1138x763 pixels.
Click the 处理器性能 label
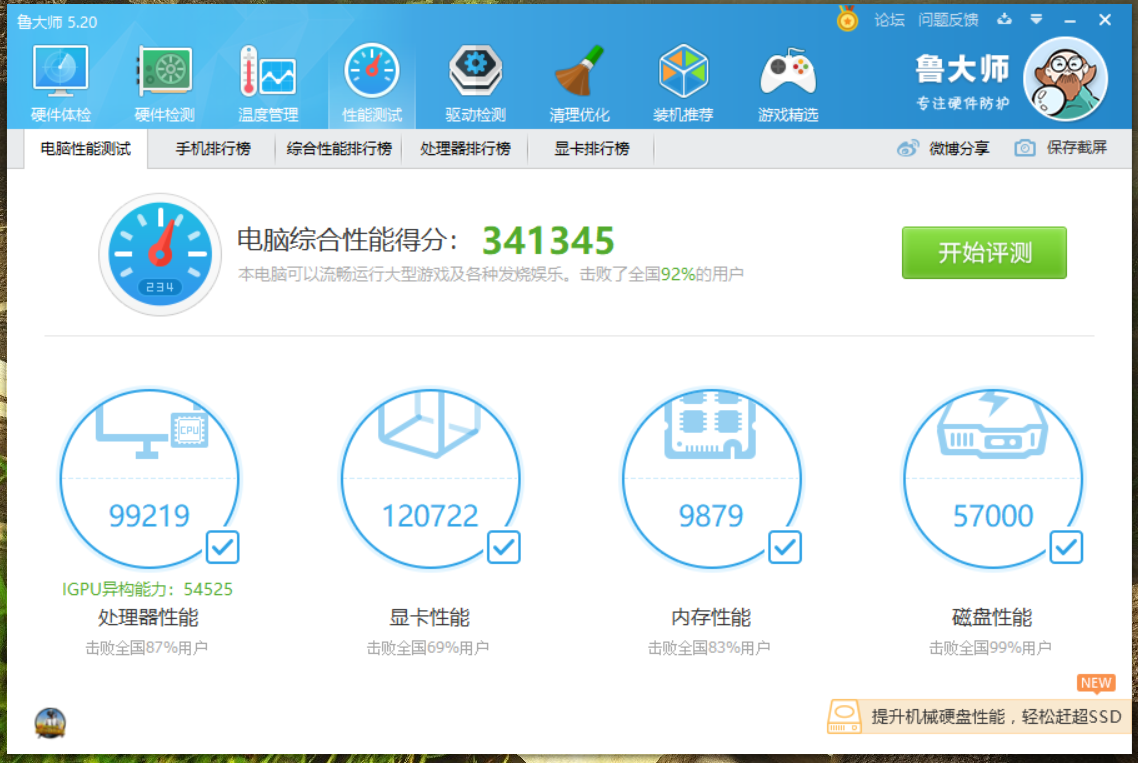coord(148,618)
